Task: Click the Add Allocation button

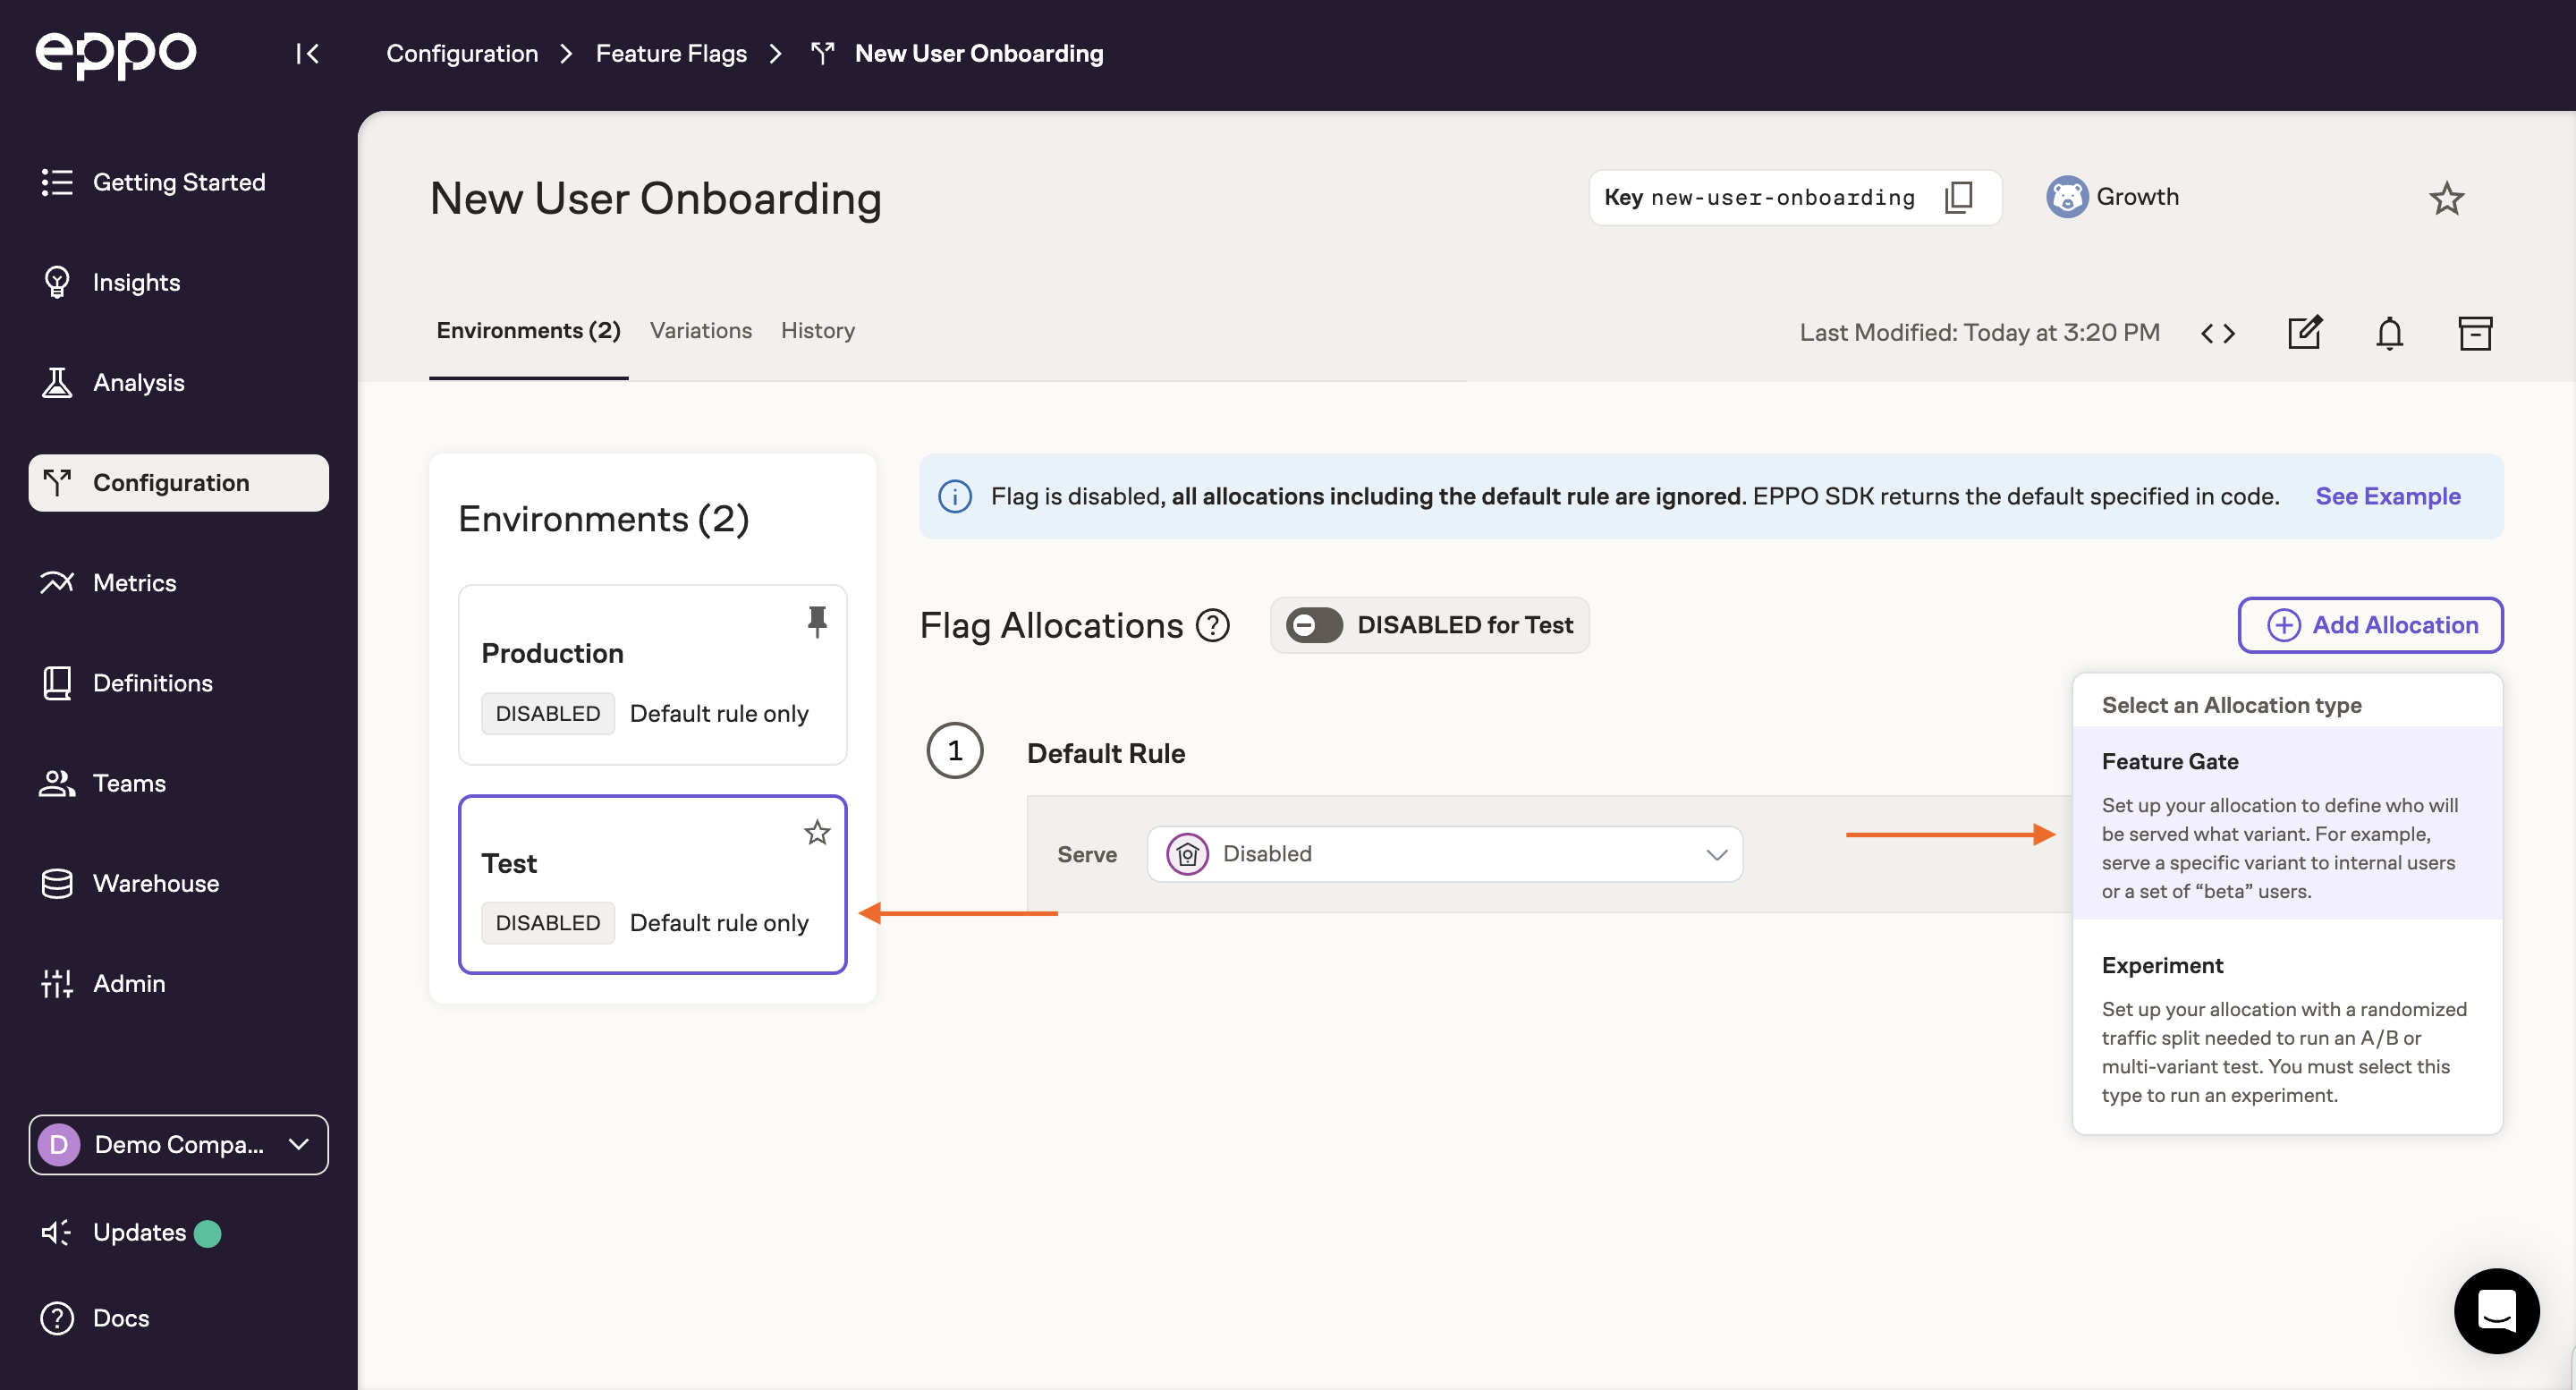Action: coord(2370,625)
